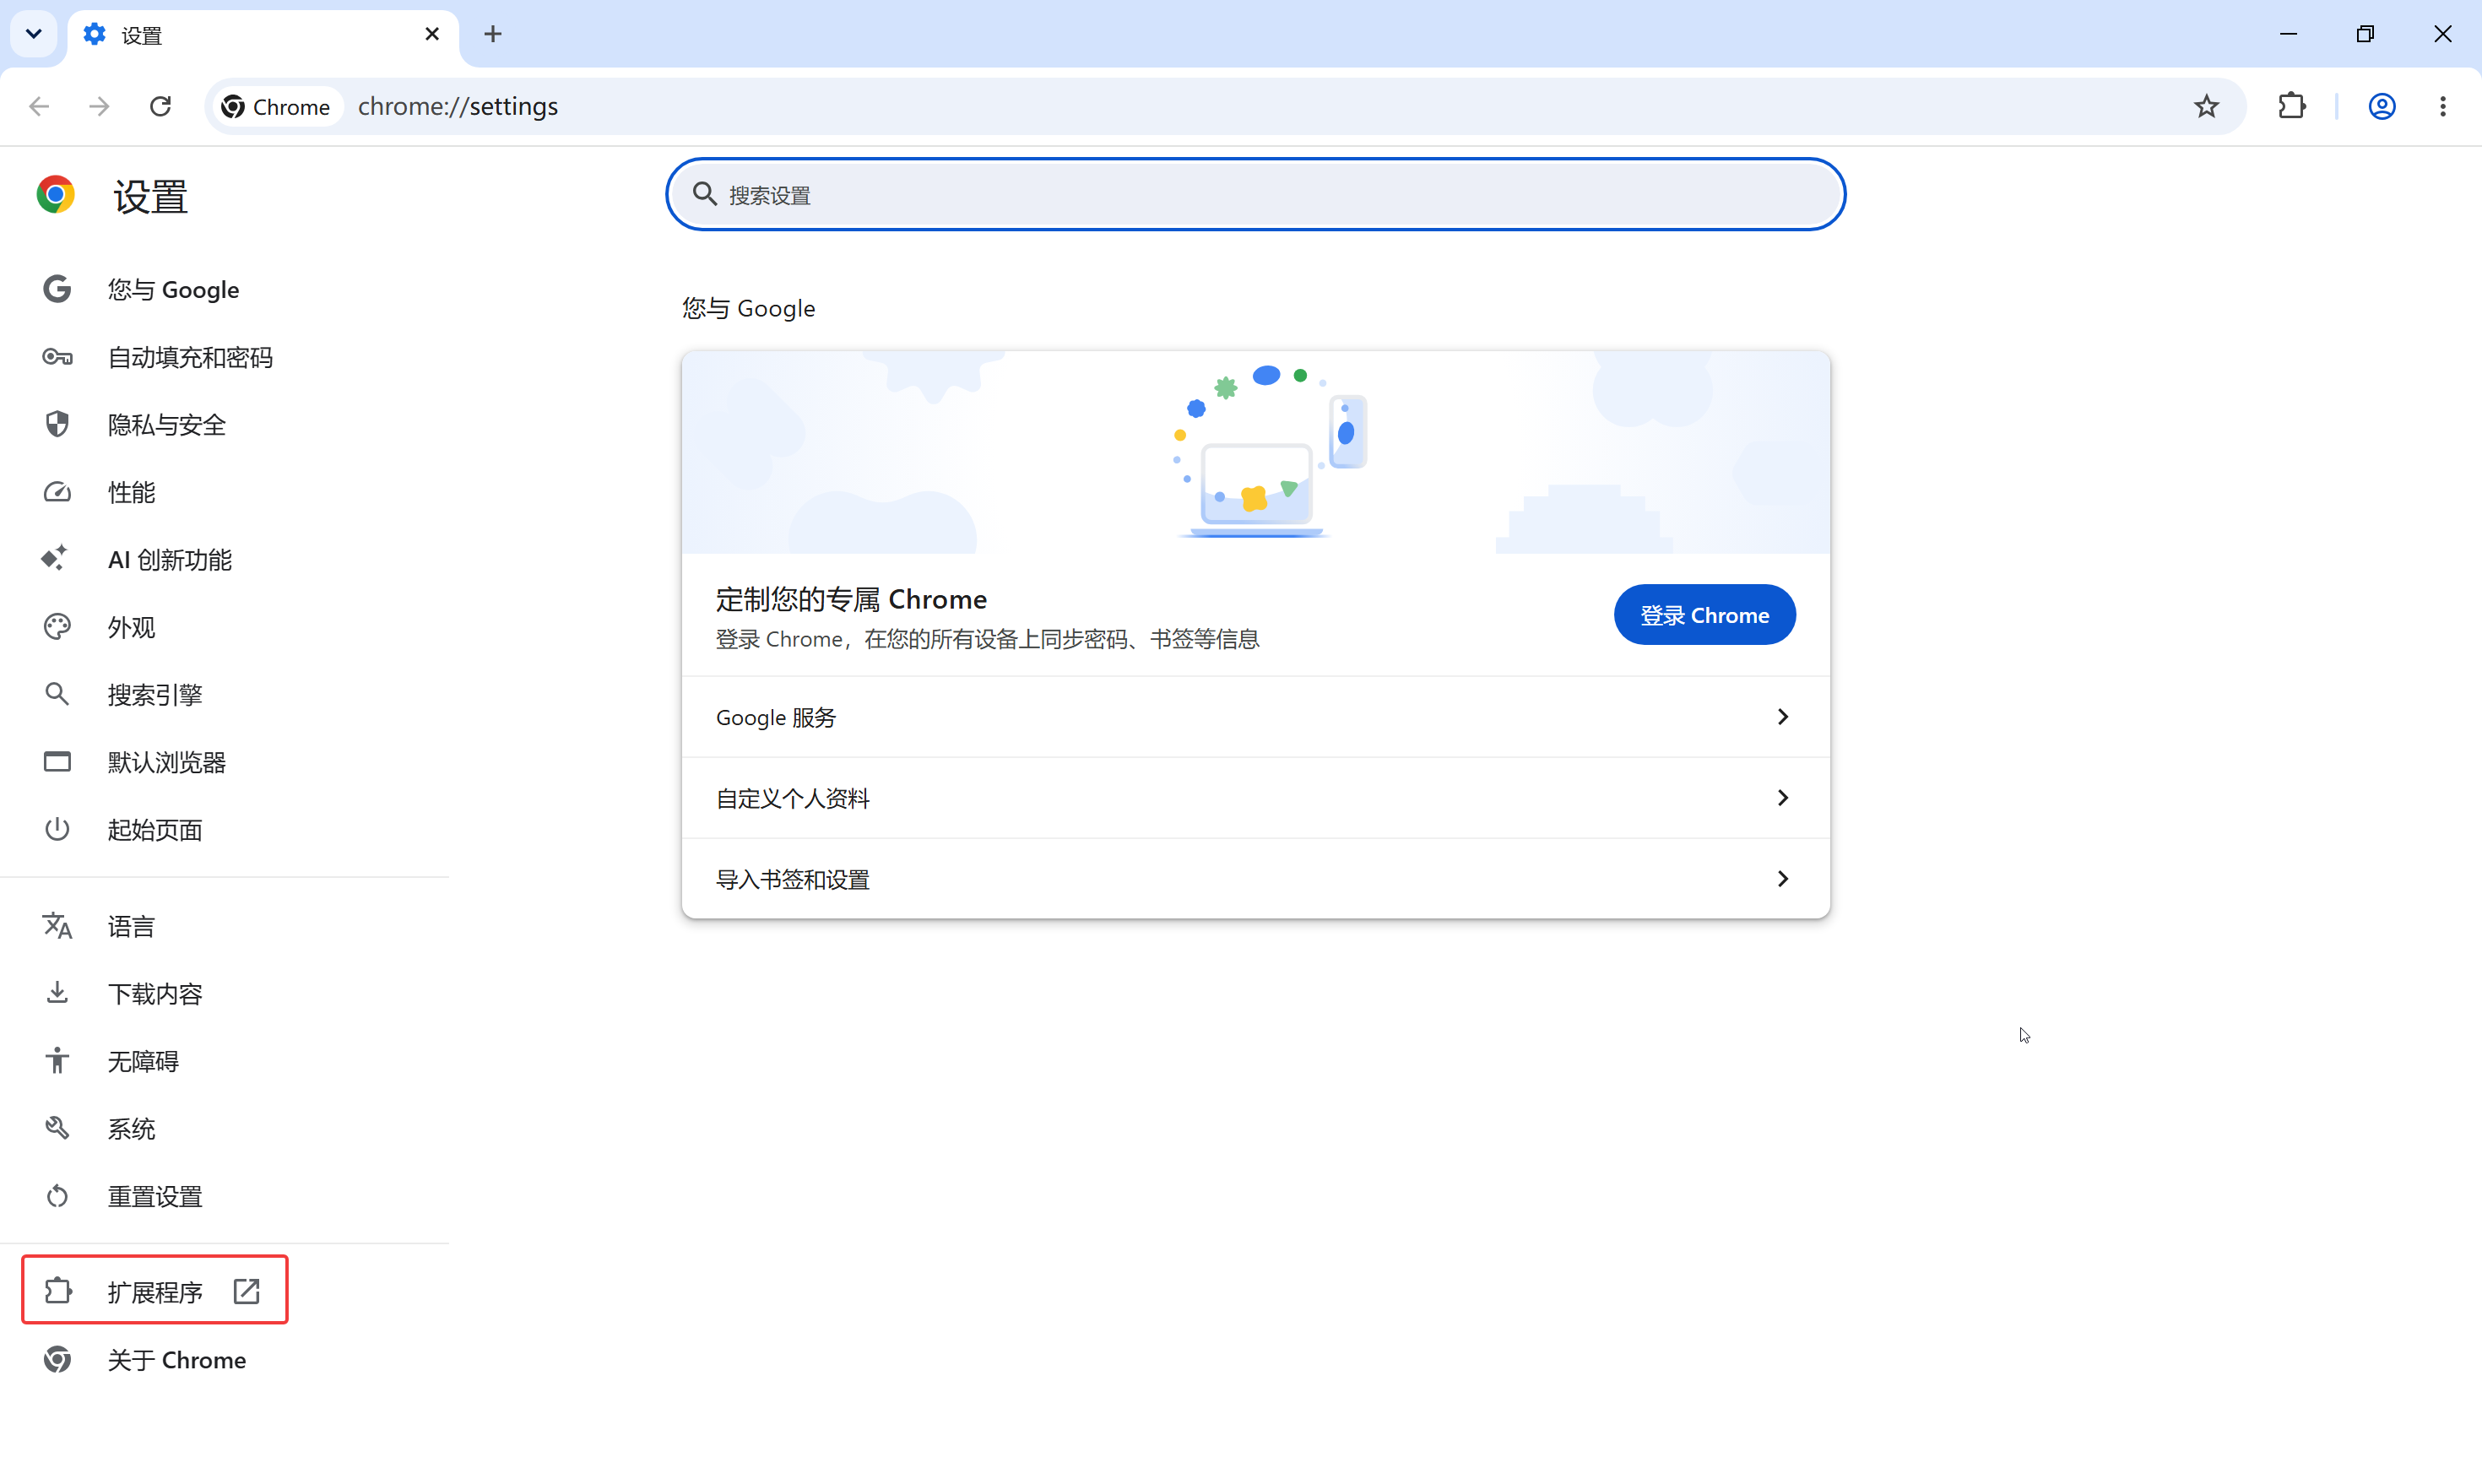Click the 您与 Google section heading
Screen dimensions: 2482x1484
(x=749, y=308)
